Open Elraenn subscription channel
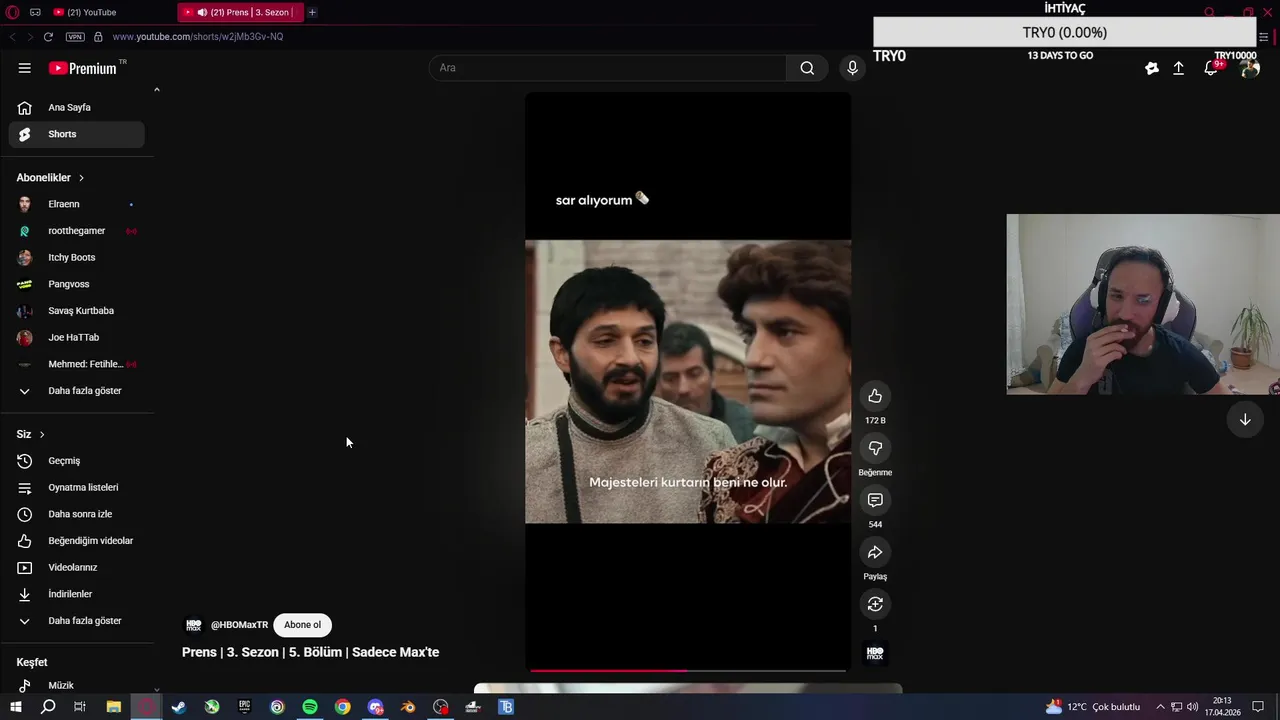 [x=77, y=204]
